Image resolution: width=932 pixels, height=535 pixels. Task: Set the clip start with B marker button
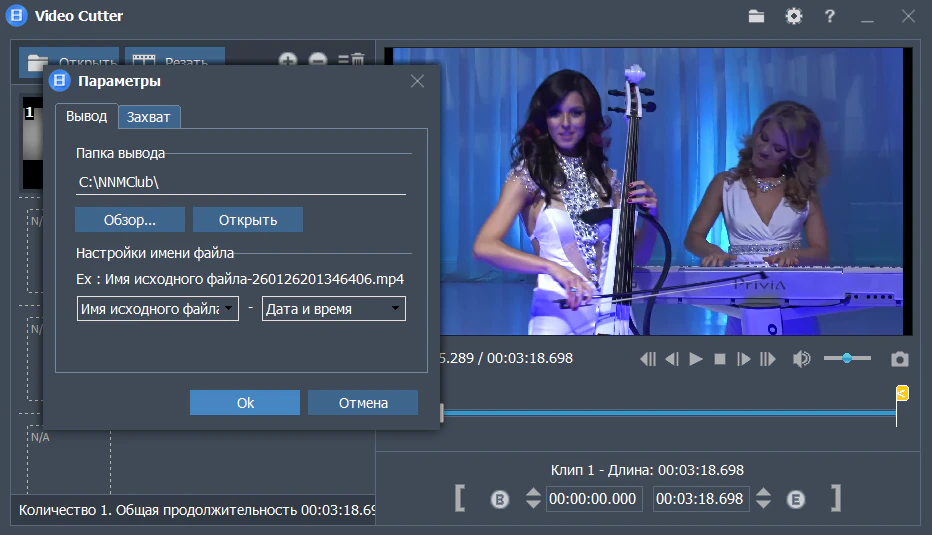pyautogui.click(x=500, y=499)
